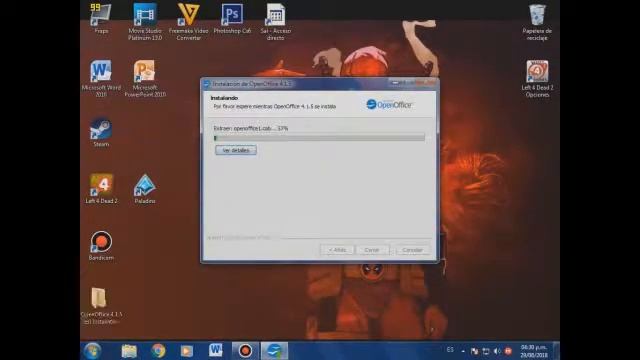This screenshot has height=360, width=640.
Task: Switch to Word from the taskbar
Action: coord(216,351)
